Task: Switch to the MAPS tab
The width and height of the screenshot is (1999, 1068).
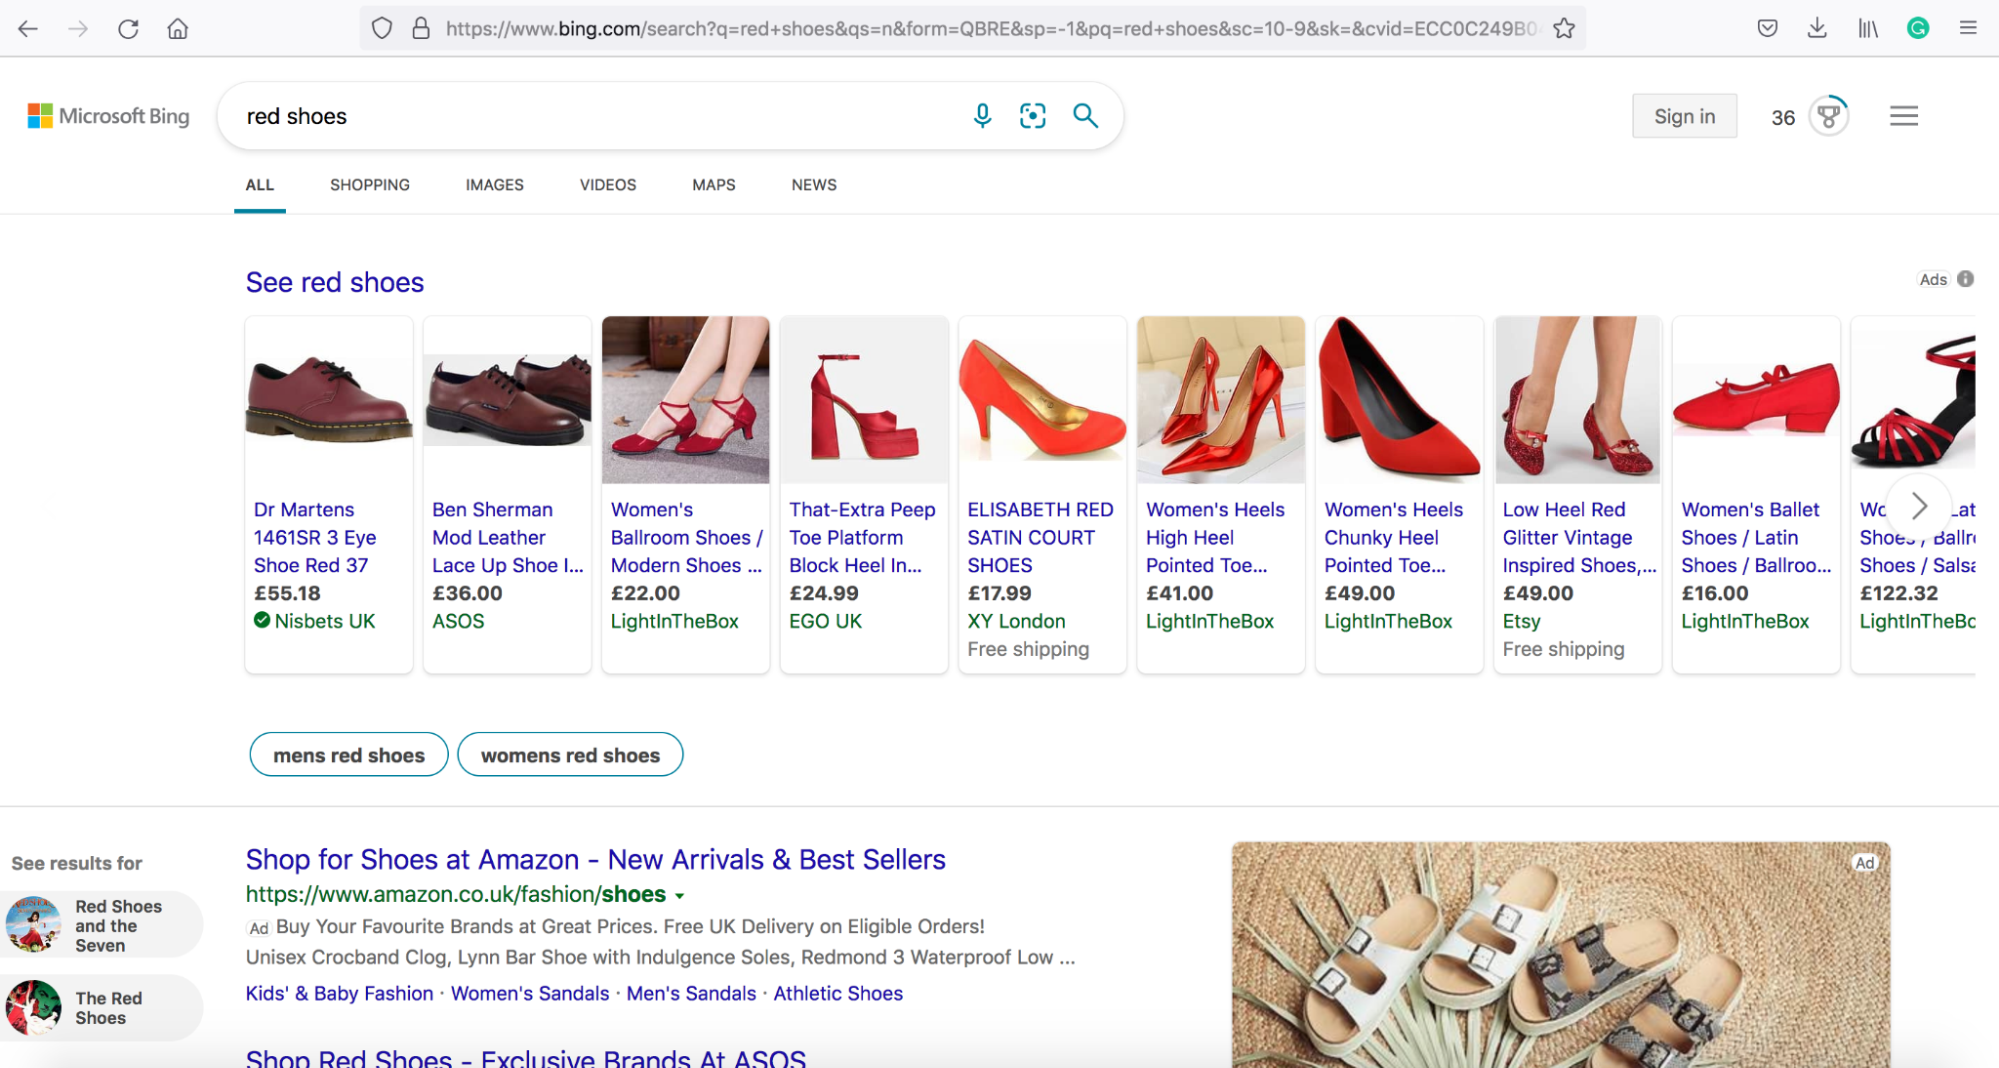Action: (x=713, y=185)
